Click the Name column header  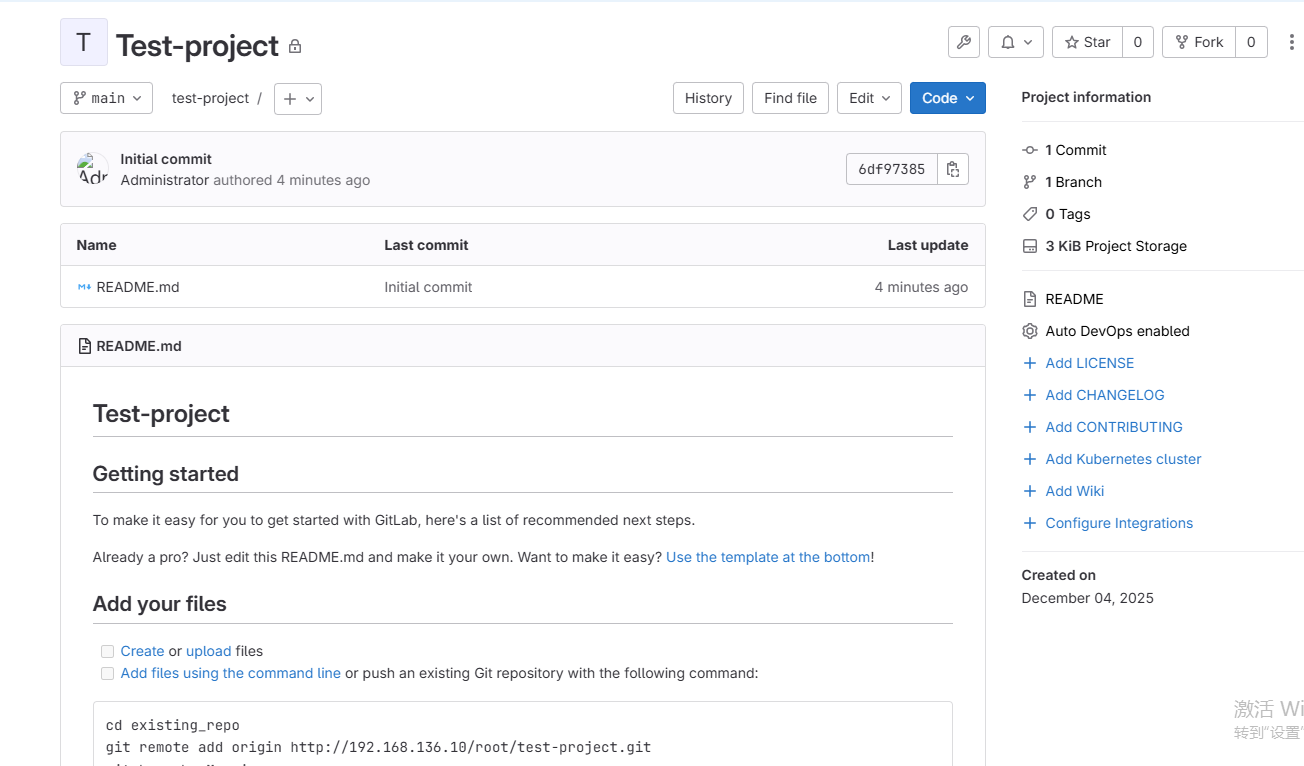(96, 245)
